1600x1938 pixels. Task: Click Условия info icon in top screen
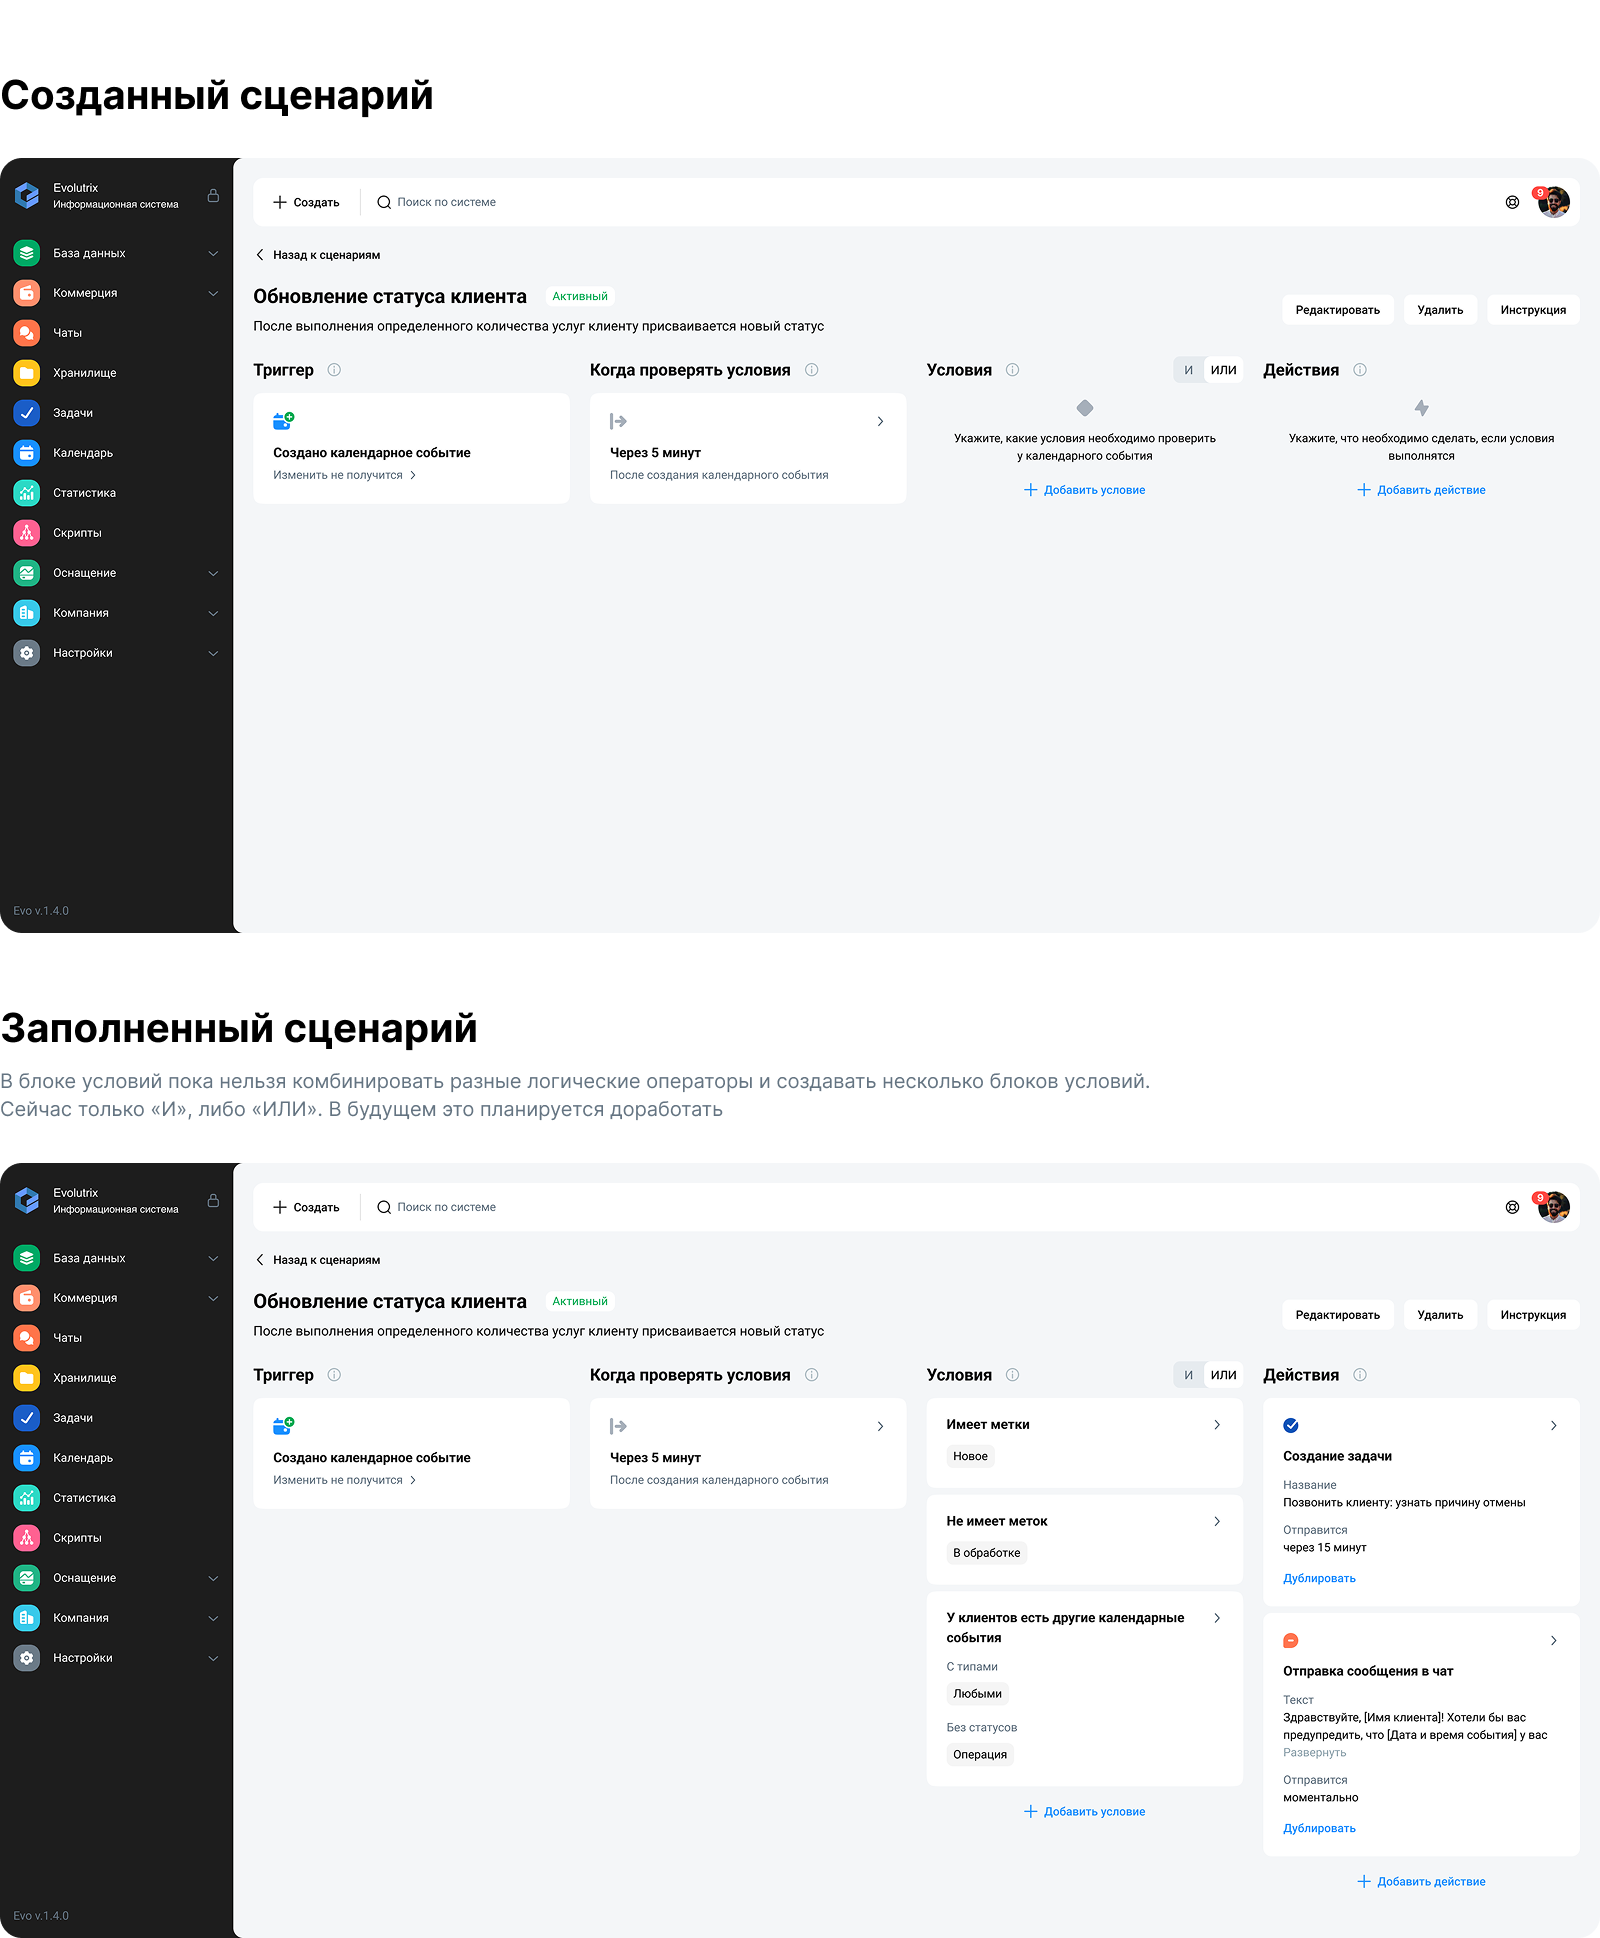1012,370
